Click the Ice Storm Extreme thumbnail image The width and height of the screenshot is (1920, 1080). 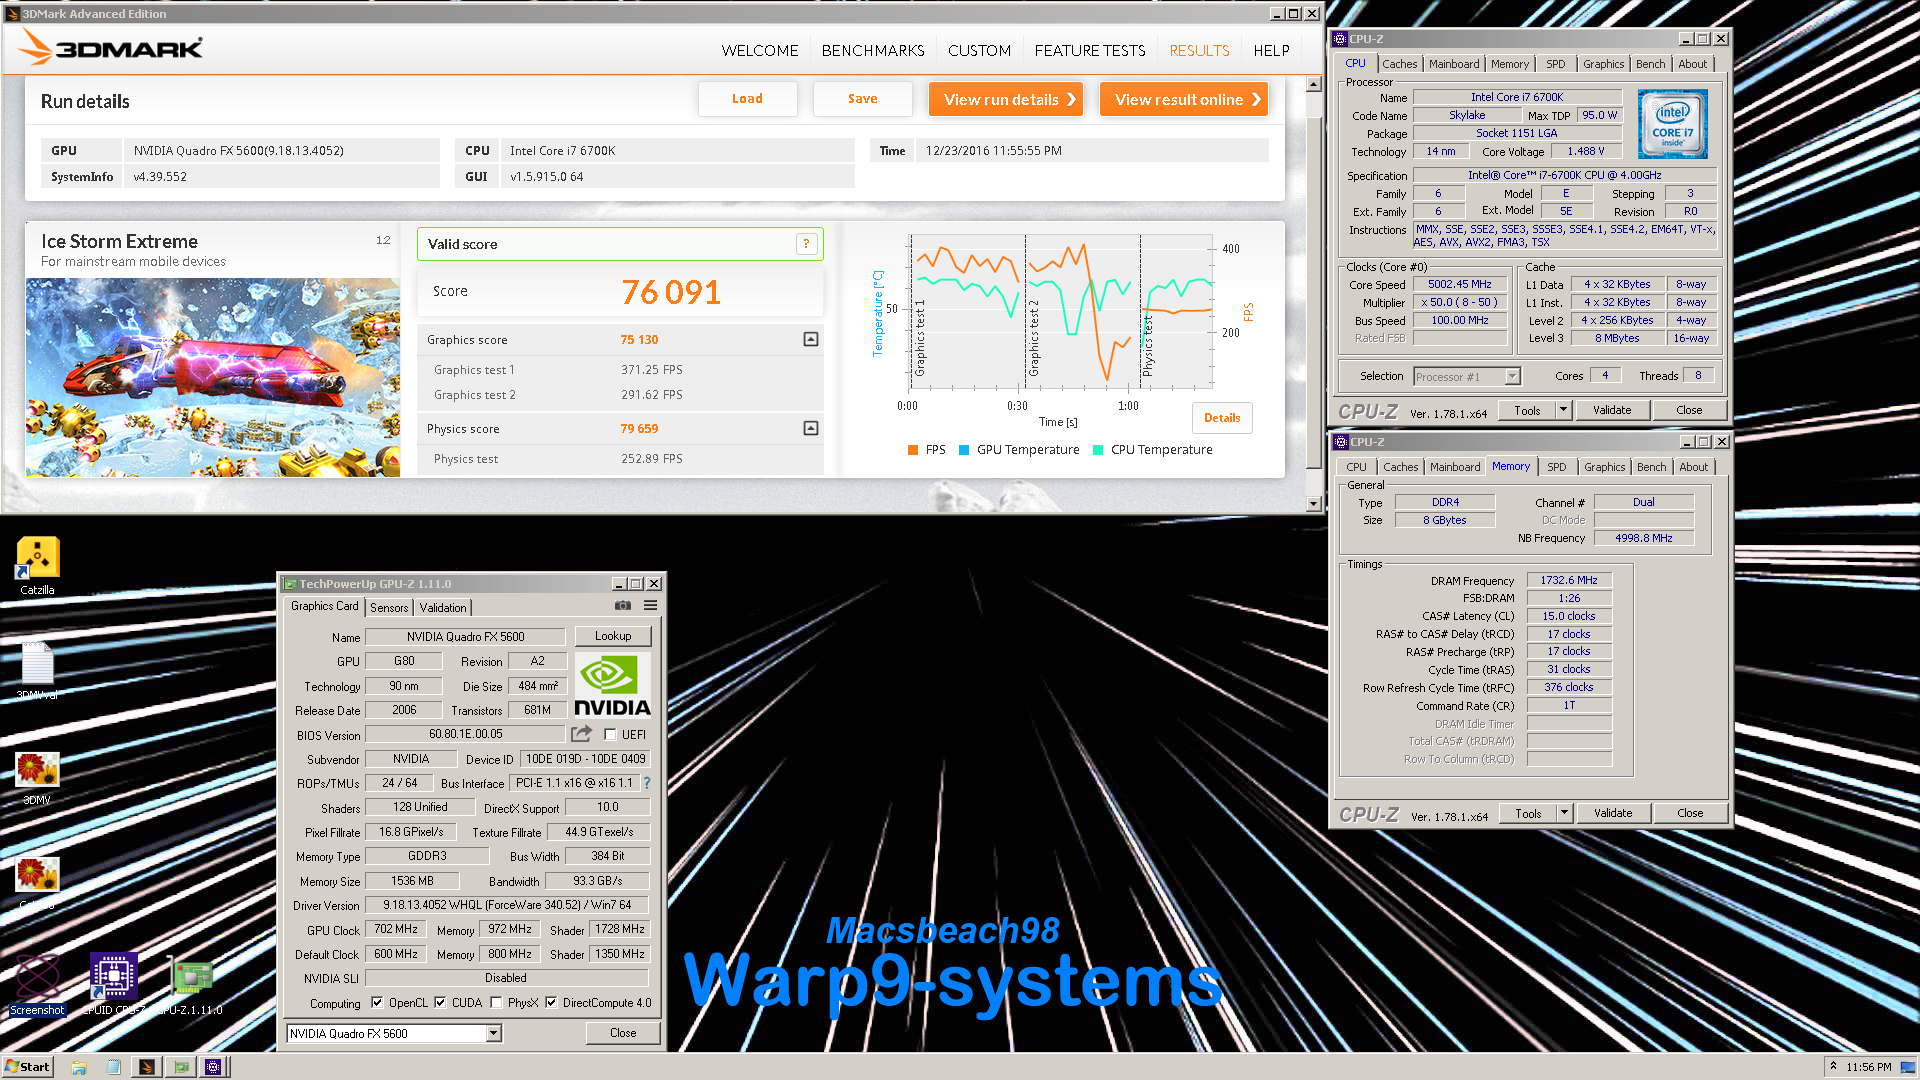[x=213, y=377]
